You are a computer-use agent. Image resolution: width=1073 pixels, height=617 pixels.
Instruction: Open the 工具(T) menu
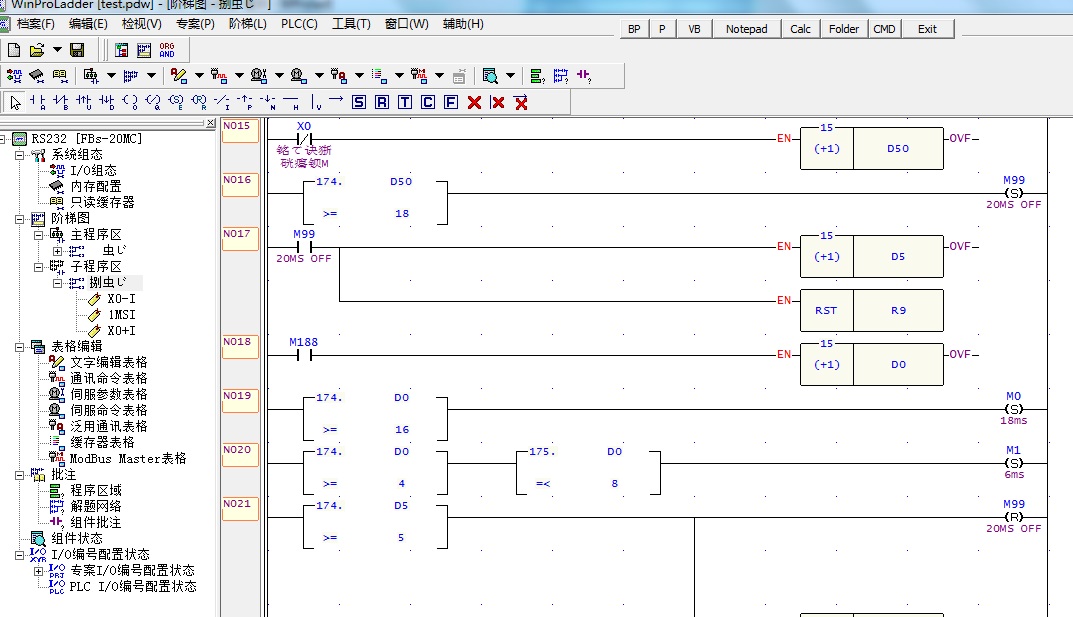[x=350, y=24]
